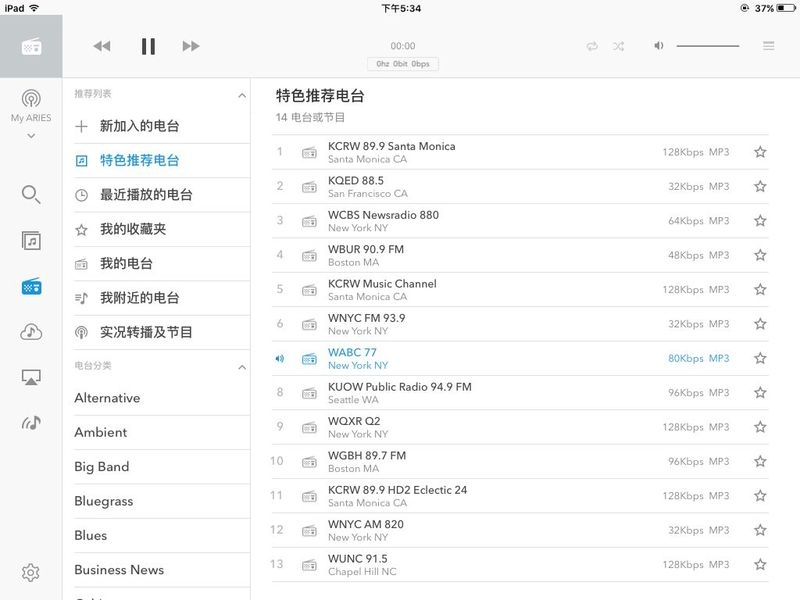Pause playback with the pause button
The width and height of the screenshot is (800, 600).
coord(148,46)
